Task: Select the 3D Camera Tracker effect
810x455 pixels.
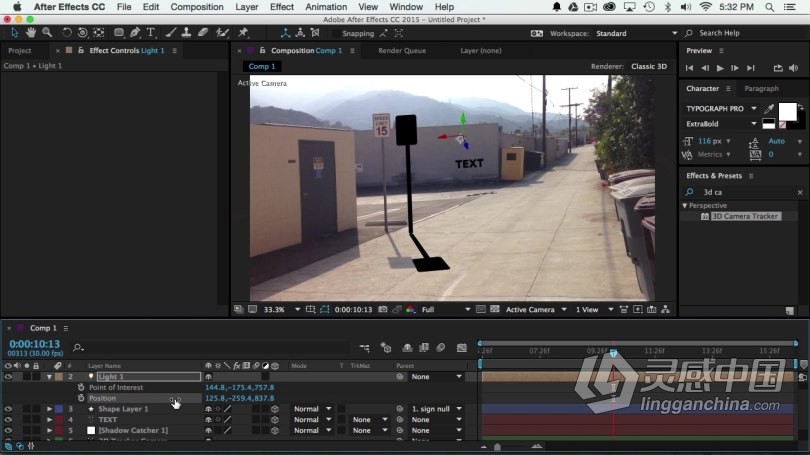Action: point(744,216)
